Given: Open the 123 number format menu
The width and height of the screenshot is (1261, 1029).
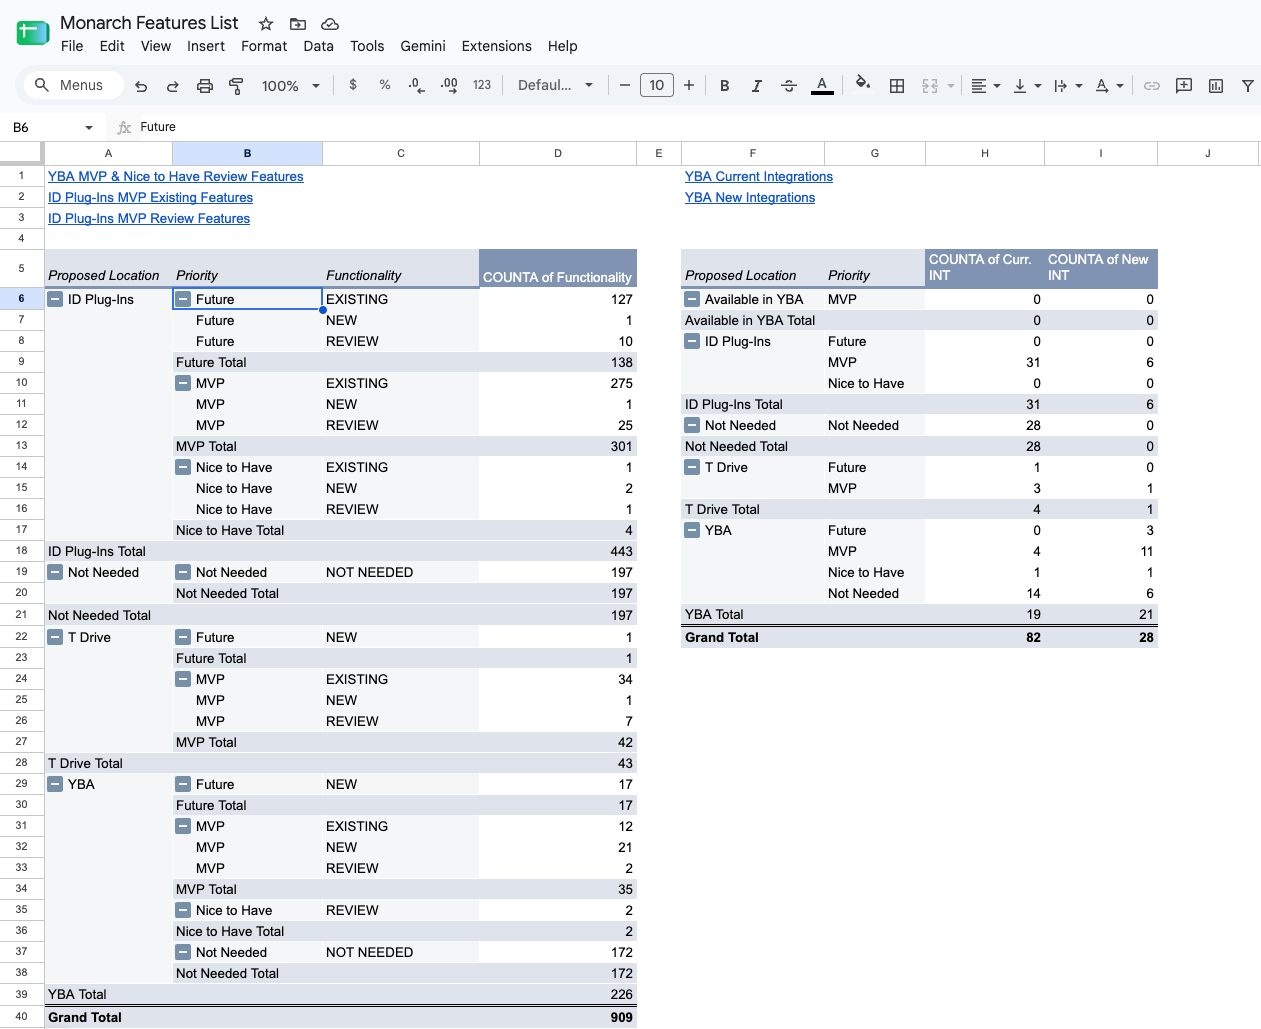Looking at the screenshot, I should pyautogui.click(x=482, y=85).
